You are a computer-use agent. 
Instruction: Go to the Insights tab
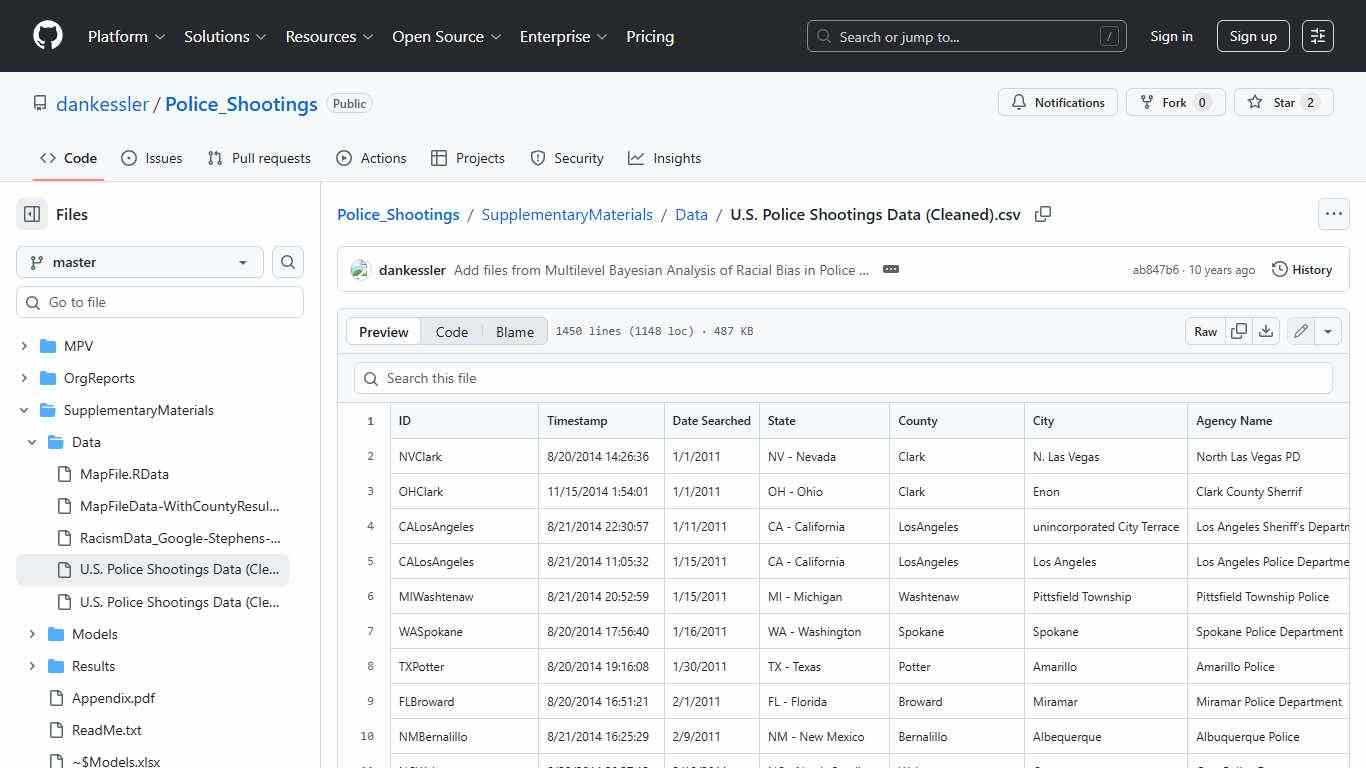(x=664, y=158)
